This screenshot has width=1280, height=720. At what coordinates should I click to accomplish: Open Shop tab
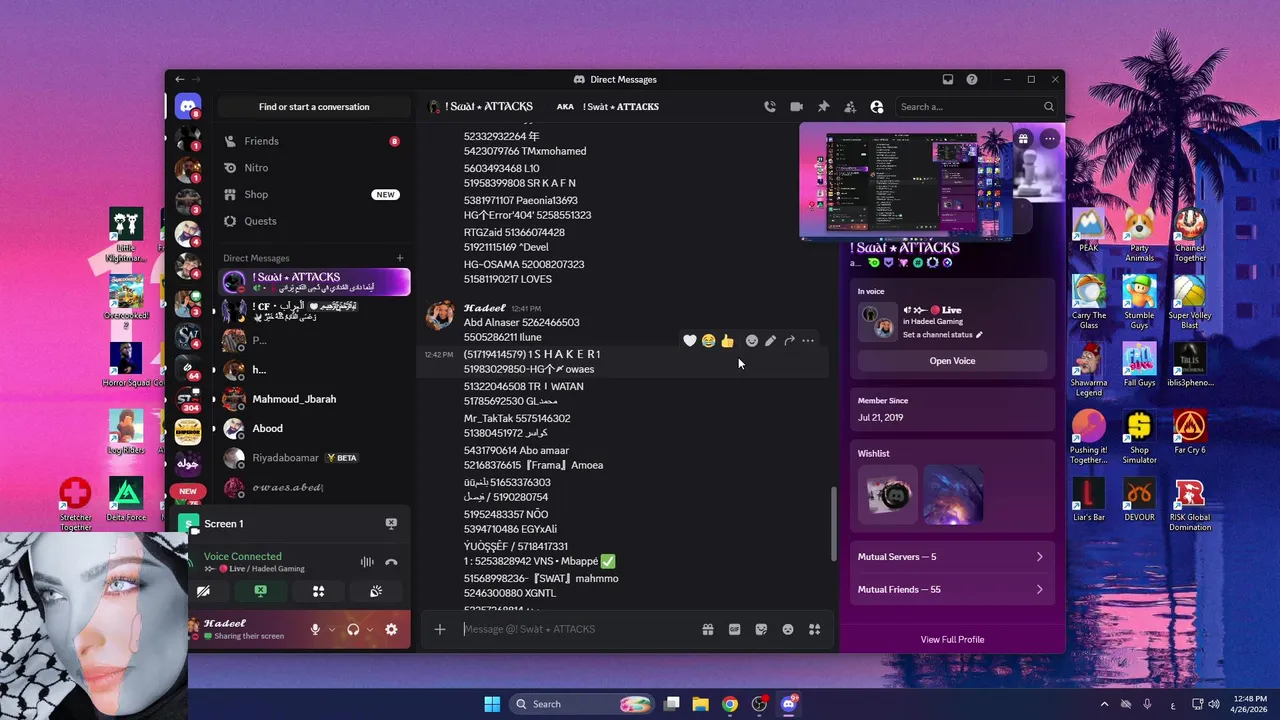(313, 194)
